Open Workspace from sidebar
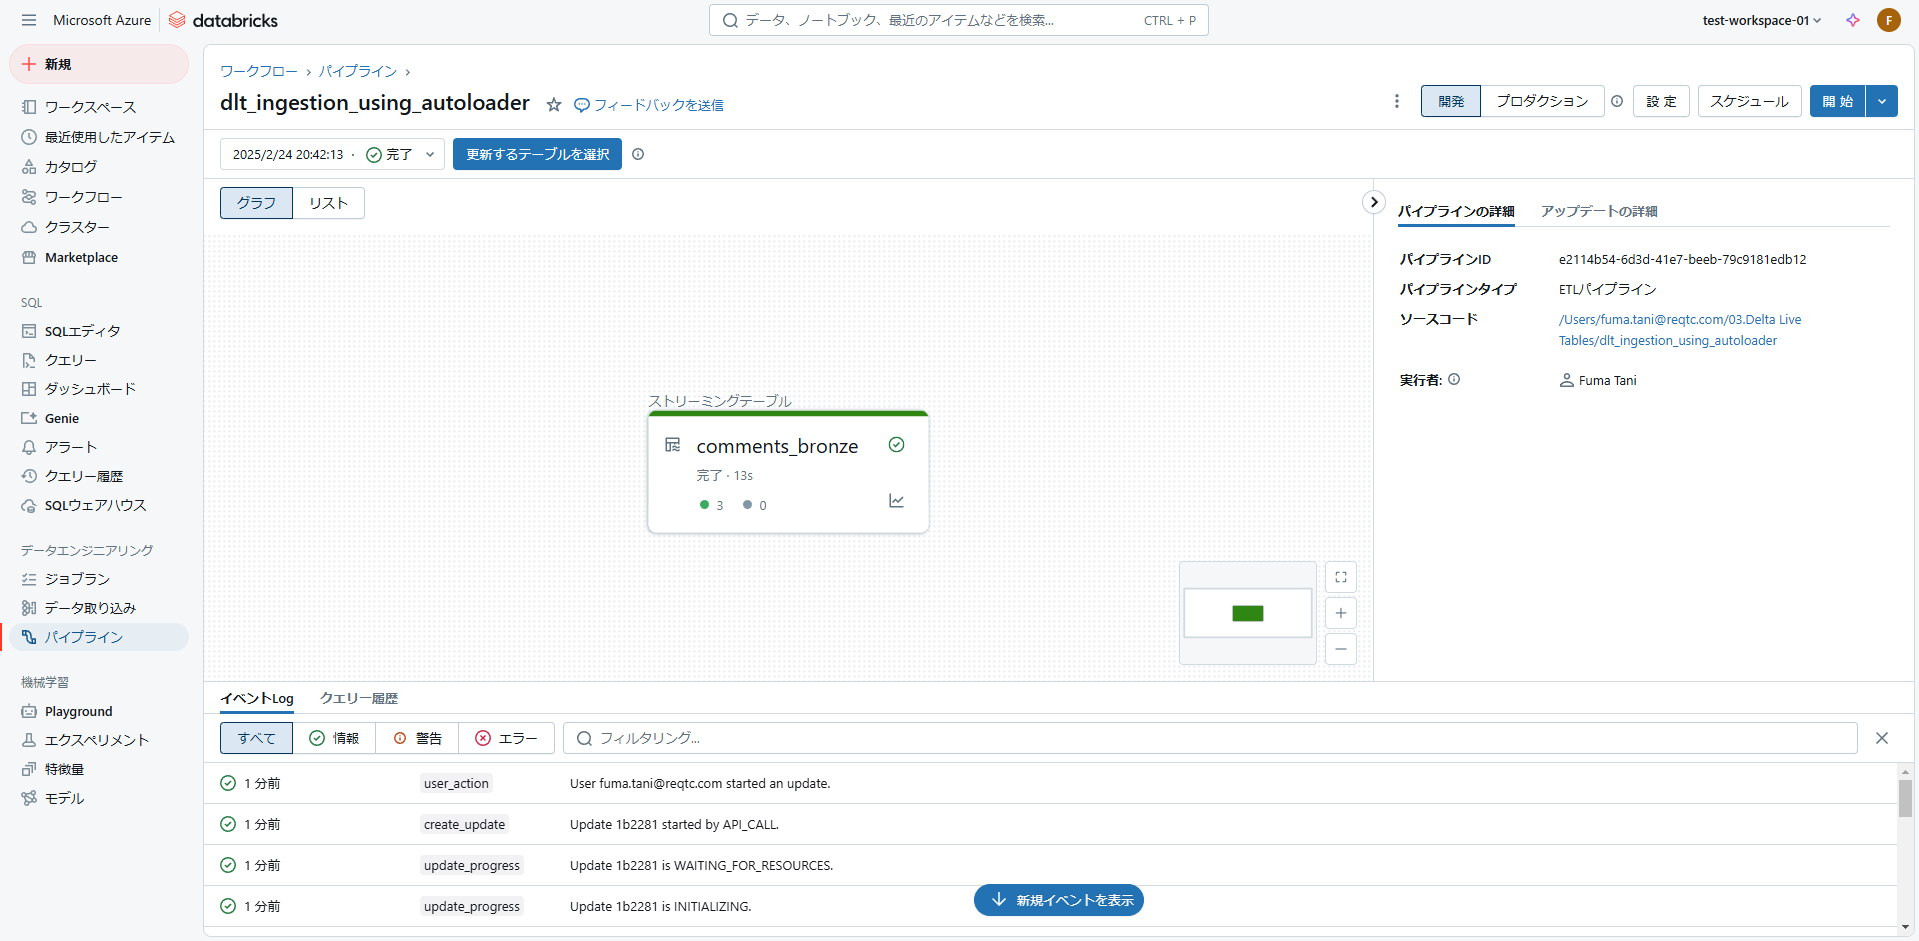The width and height of the screenshot is (1919, 941). pos(98,107)
